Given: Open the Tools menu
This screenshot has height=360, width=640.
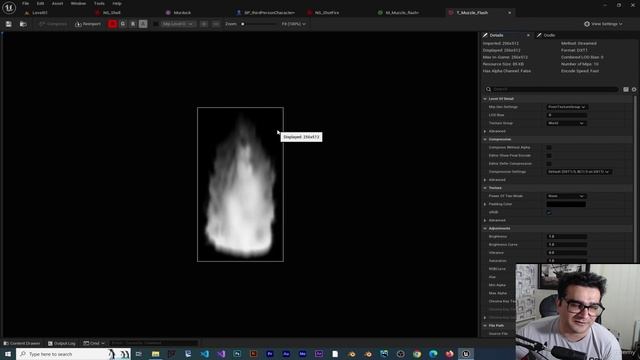Looking at the screenshot, I should 99,3.
